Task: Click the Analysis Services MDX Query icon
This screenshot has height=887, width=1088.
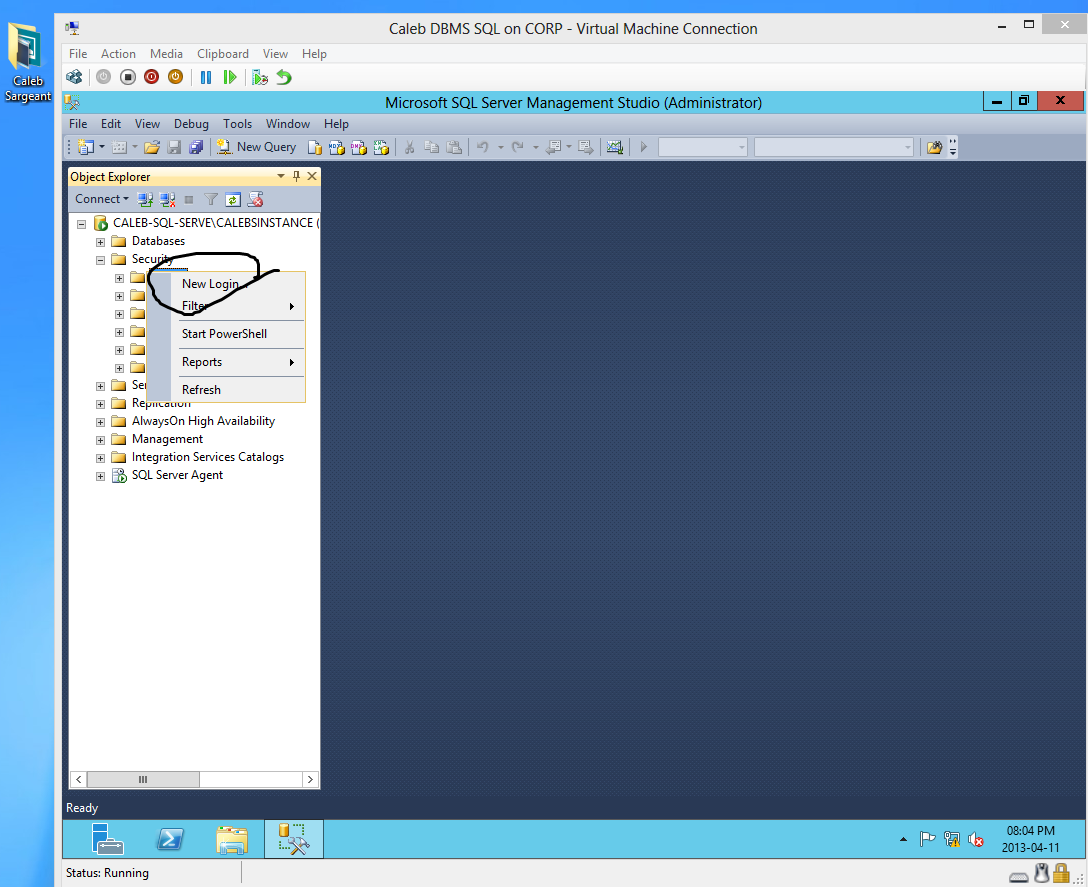Action: [x=337, y=147]
